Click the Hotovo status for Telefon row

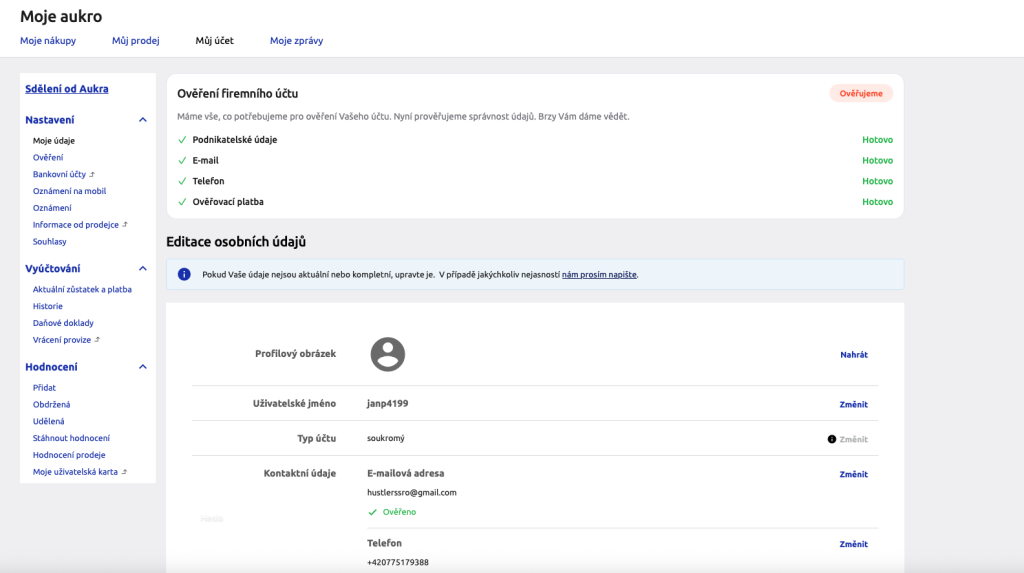[877, 181]
